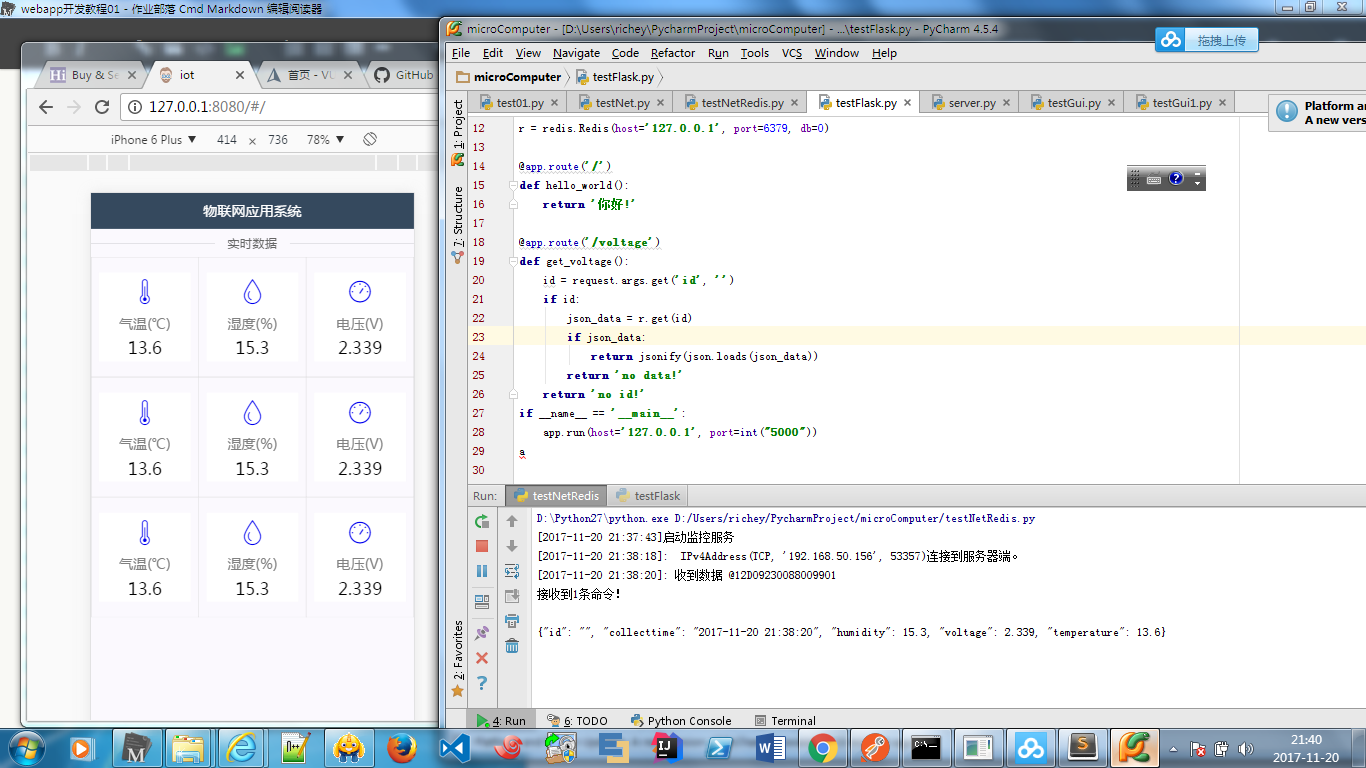Click the keyboard icon in floating IME toolbar

click(x=1154, y=179)
